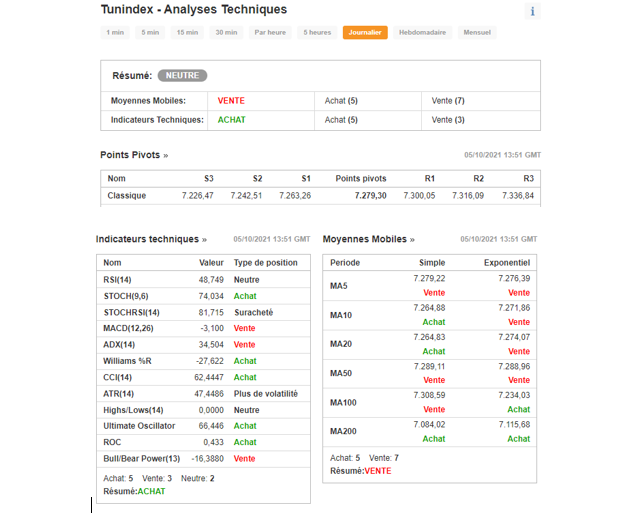Open the Moyennes Mobiles heading link

pyautogui.click(x=368, y=239)
